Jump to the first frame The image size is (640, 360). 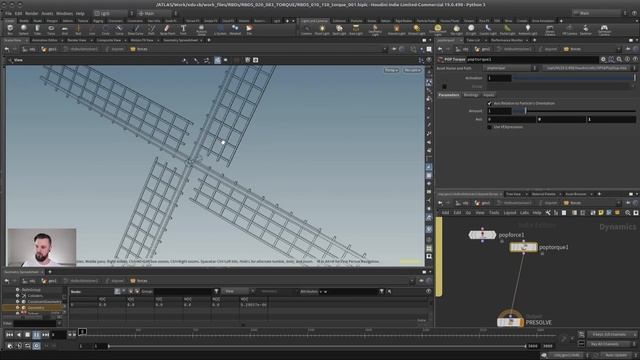10,335
